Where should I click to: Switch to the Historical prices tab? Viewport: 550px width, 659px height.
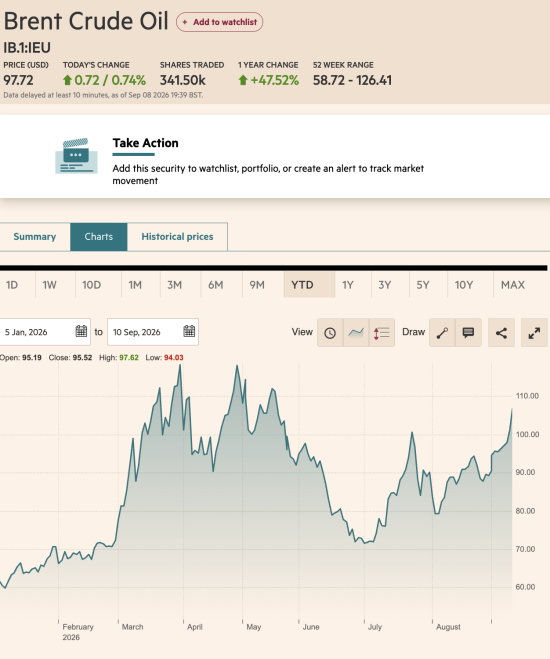177,237
